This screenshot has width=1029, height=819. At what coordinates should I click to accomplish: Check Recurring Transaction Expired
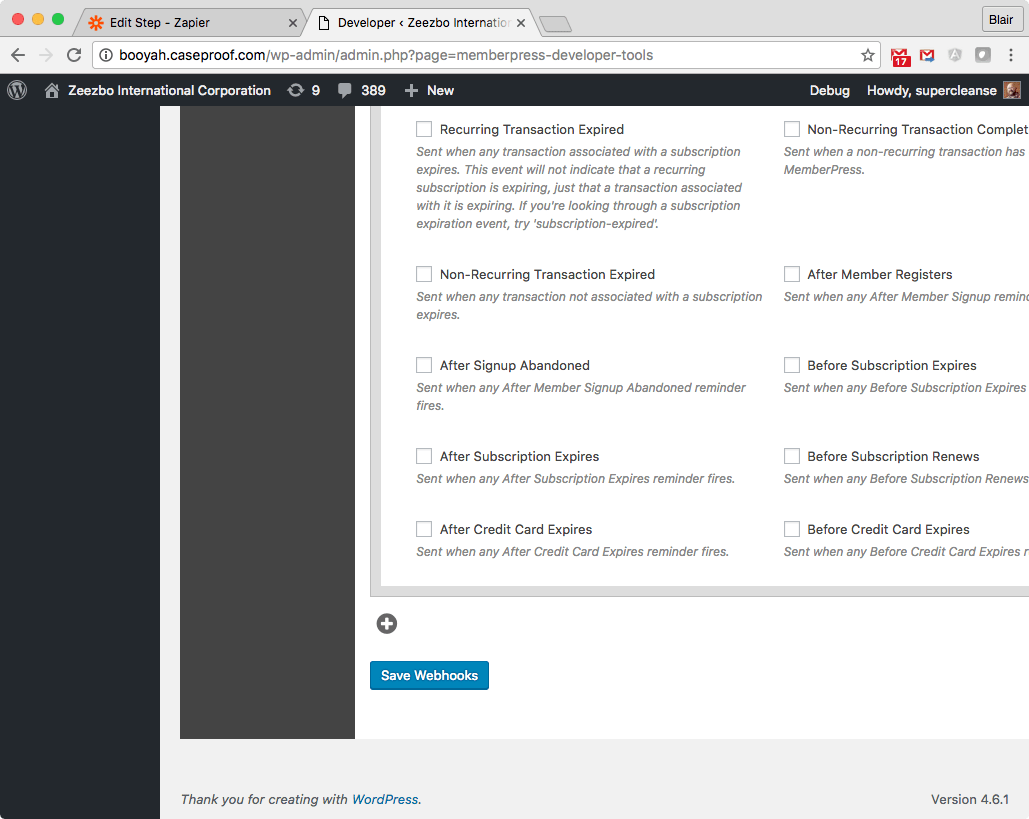[x=424, y=129]
